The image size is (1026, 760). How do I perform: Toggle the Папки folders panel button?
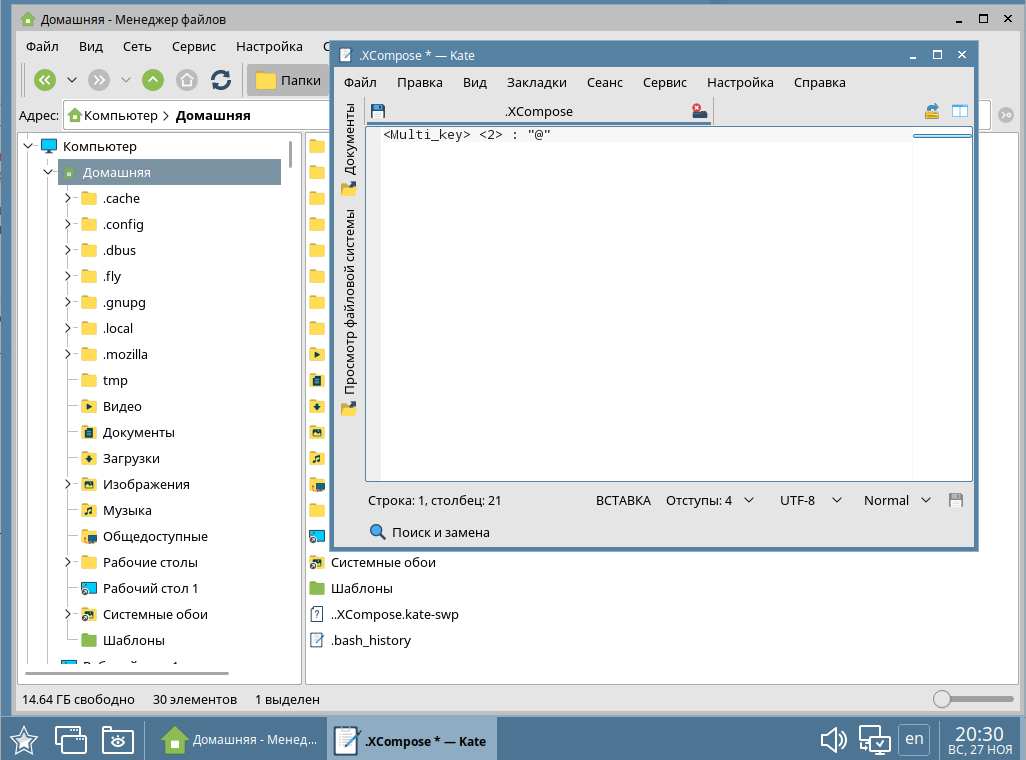point(287,80)
